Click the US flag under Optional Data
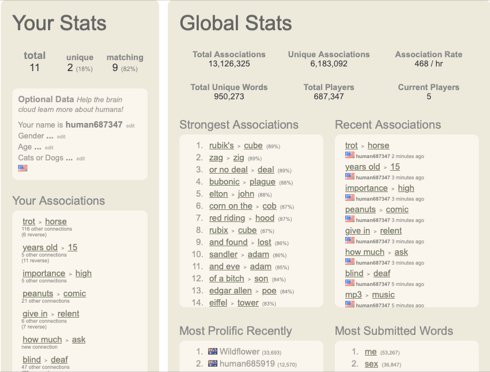The height and width of the screenshot is (372, 490). click(x=23, y=168)
